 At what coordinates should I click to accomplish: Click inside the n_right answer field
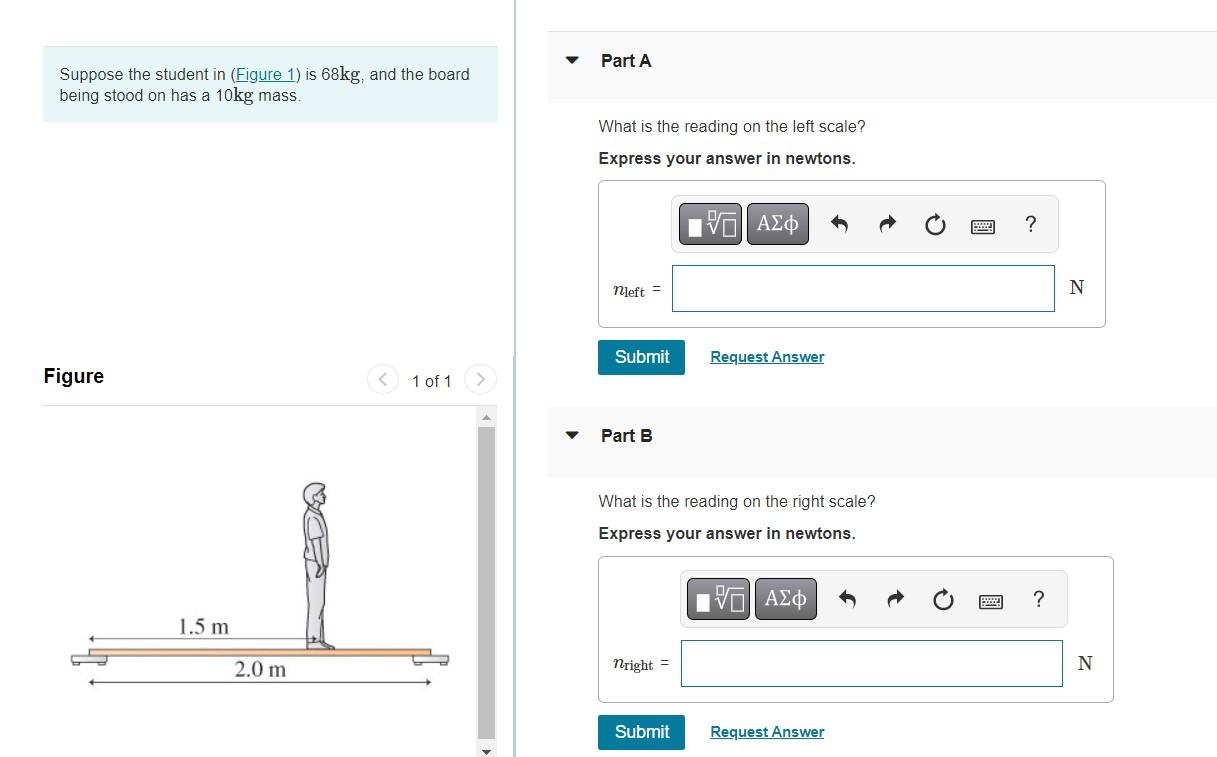(870, 662)
